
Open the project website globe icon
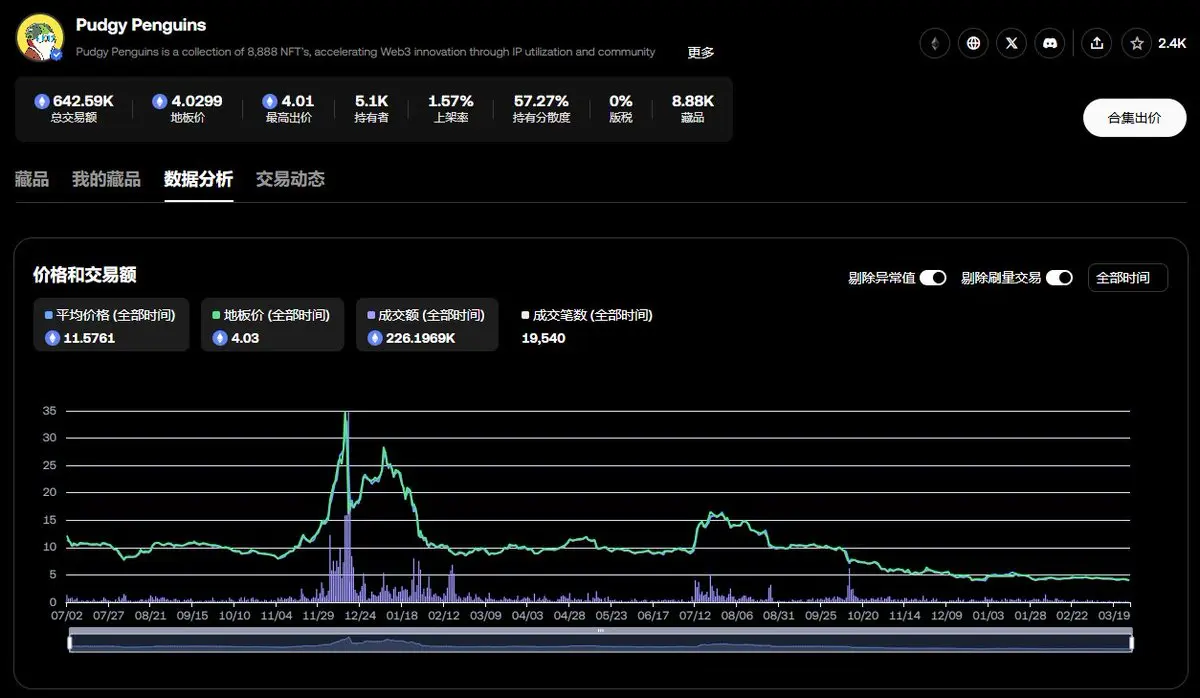pyautogui.click(x=973, y=43)
